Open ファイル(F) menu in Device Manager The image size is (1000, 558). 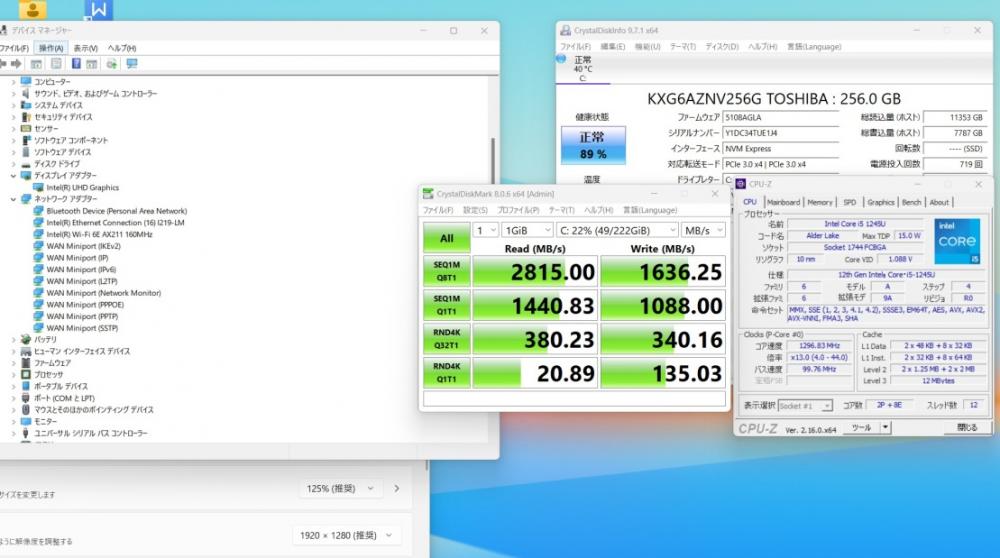coord(13,48)
